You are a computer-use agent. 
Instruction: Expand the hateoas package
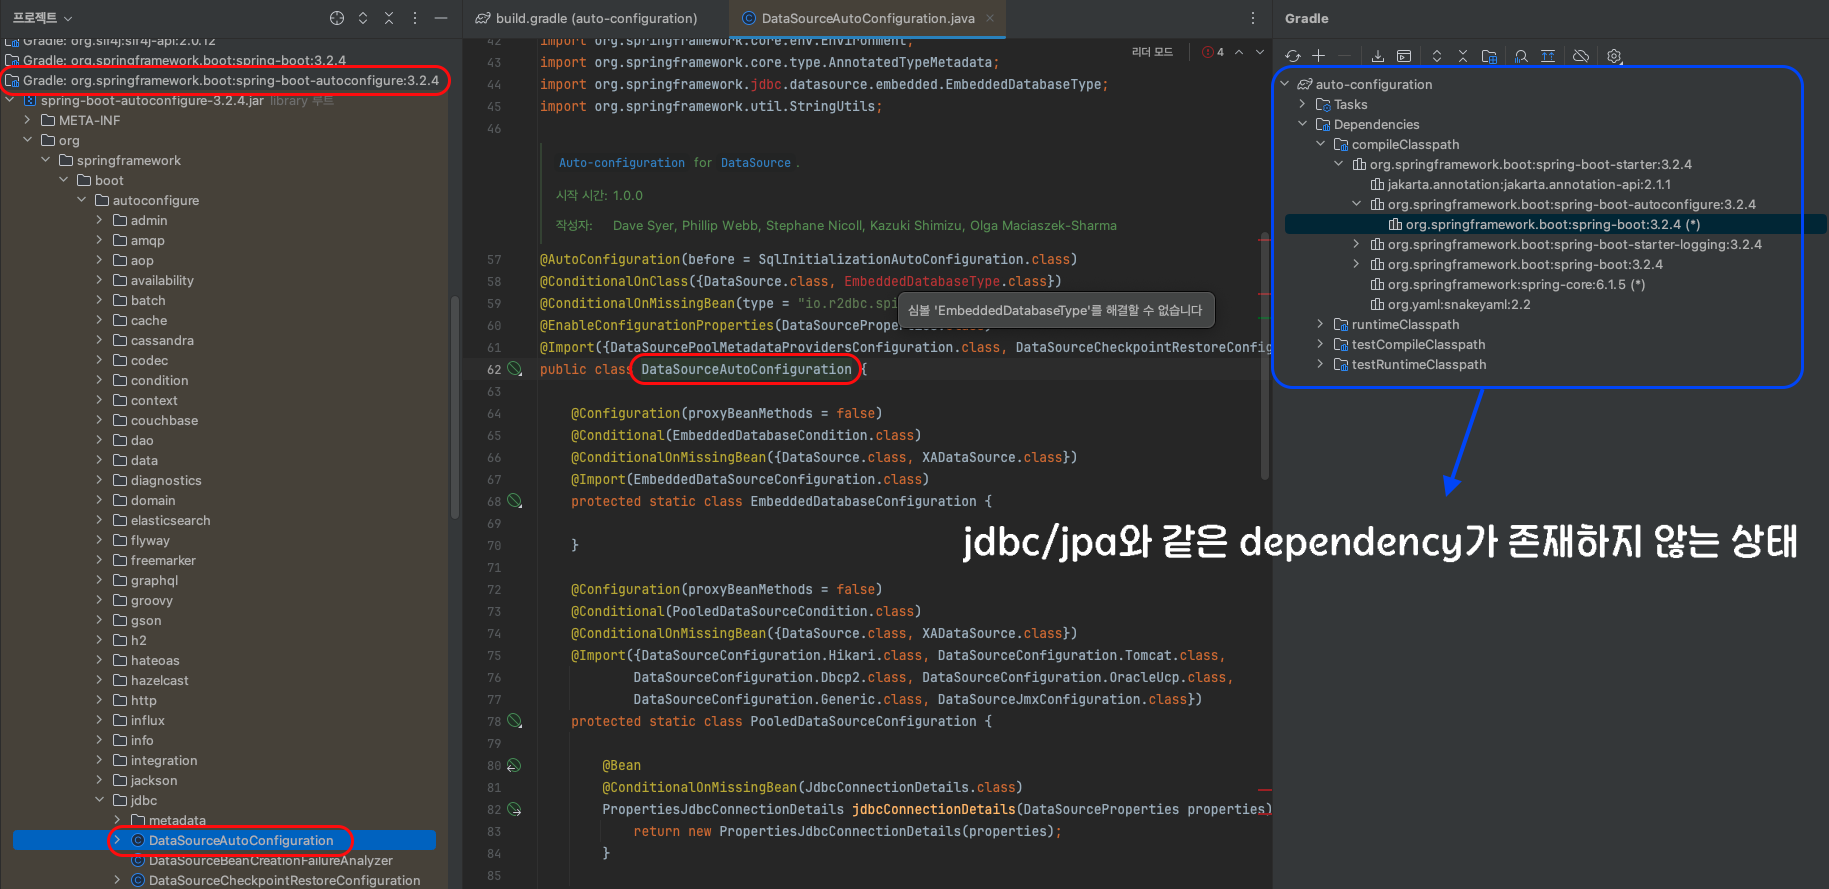coord(99,660)
